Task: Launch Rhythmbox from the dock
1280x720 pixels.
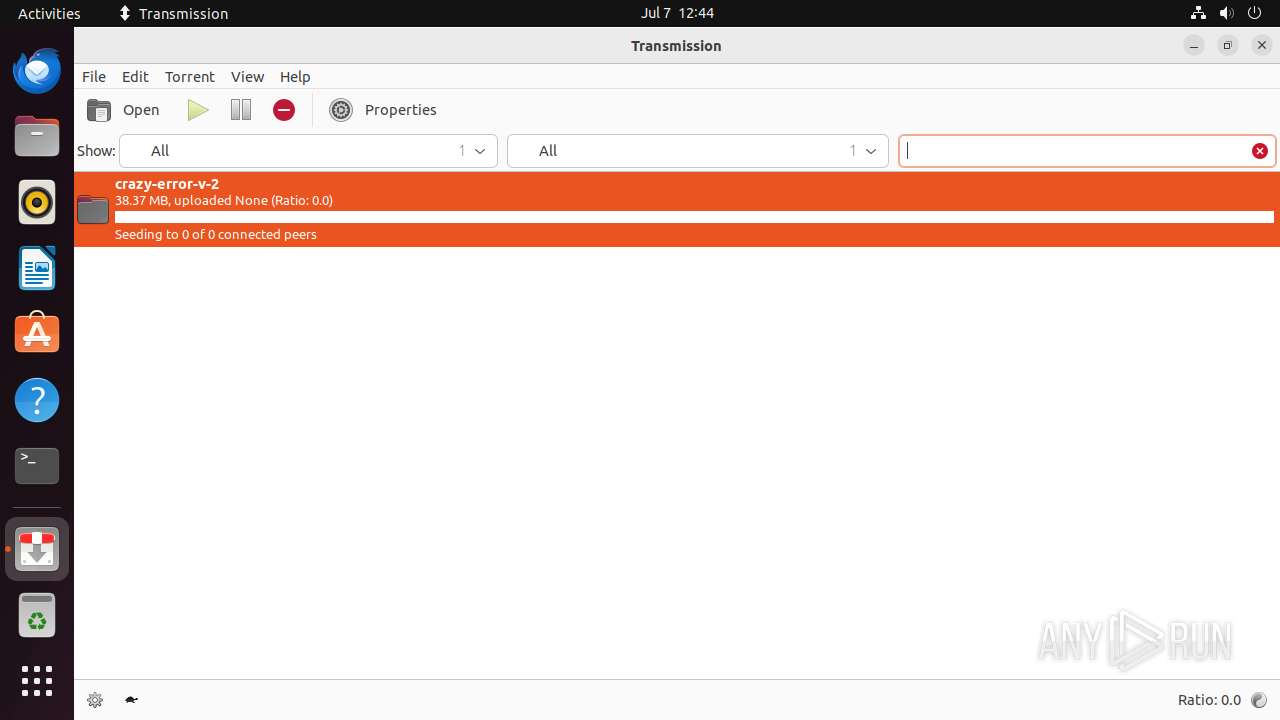Action: (37, 203)
